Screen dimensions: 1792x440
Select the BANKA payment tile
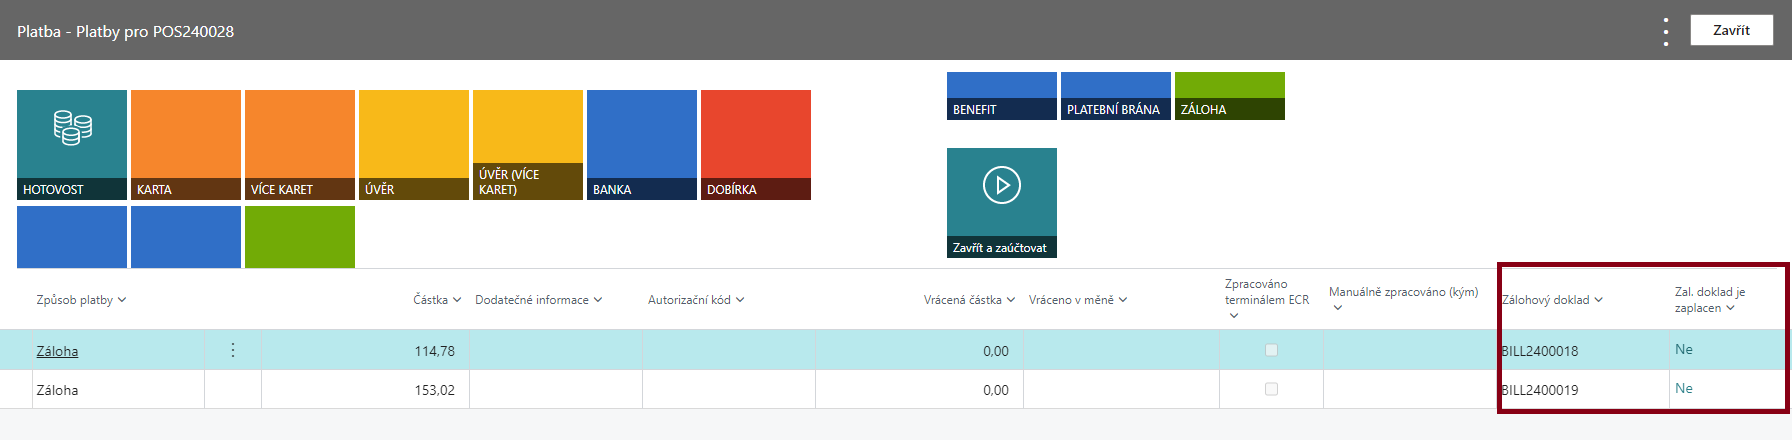click(x=642, y=145)
